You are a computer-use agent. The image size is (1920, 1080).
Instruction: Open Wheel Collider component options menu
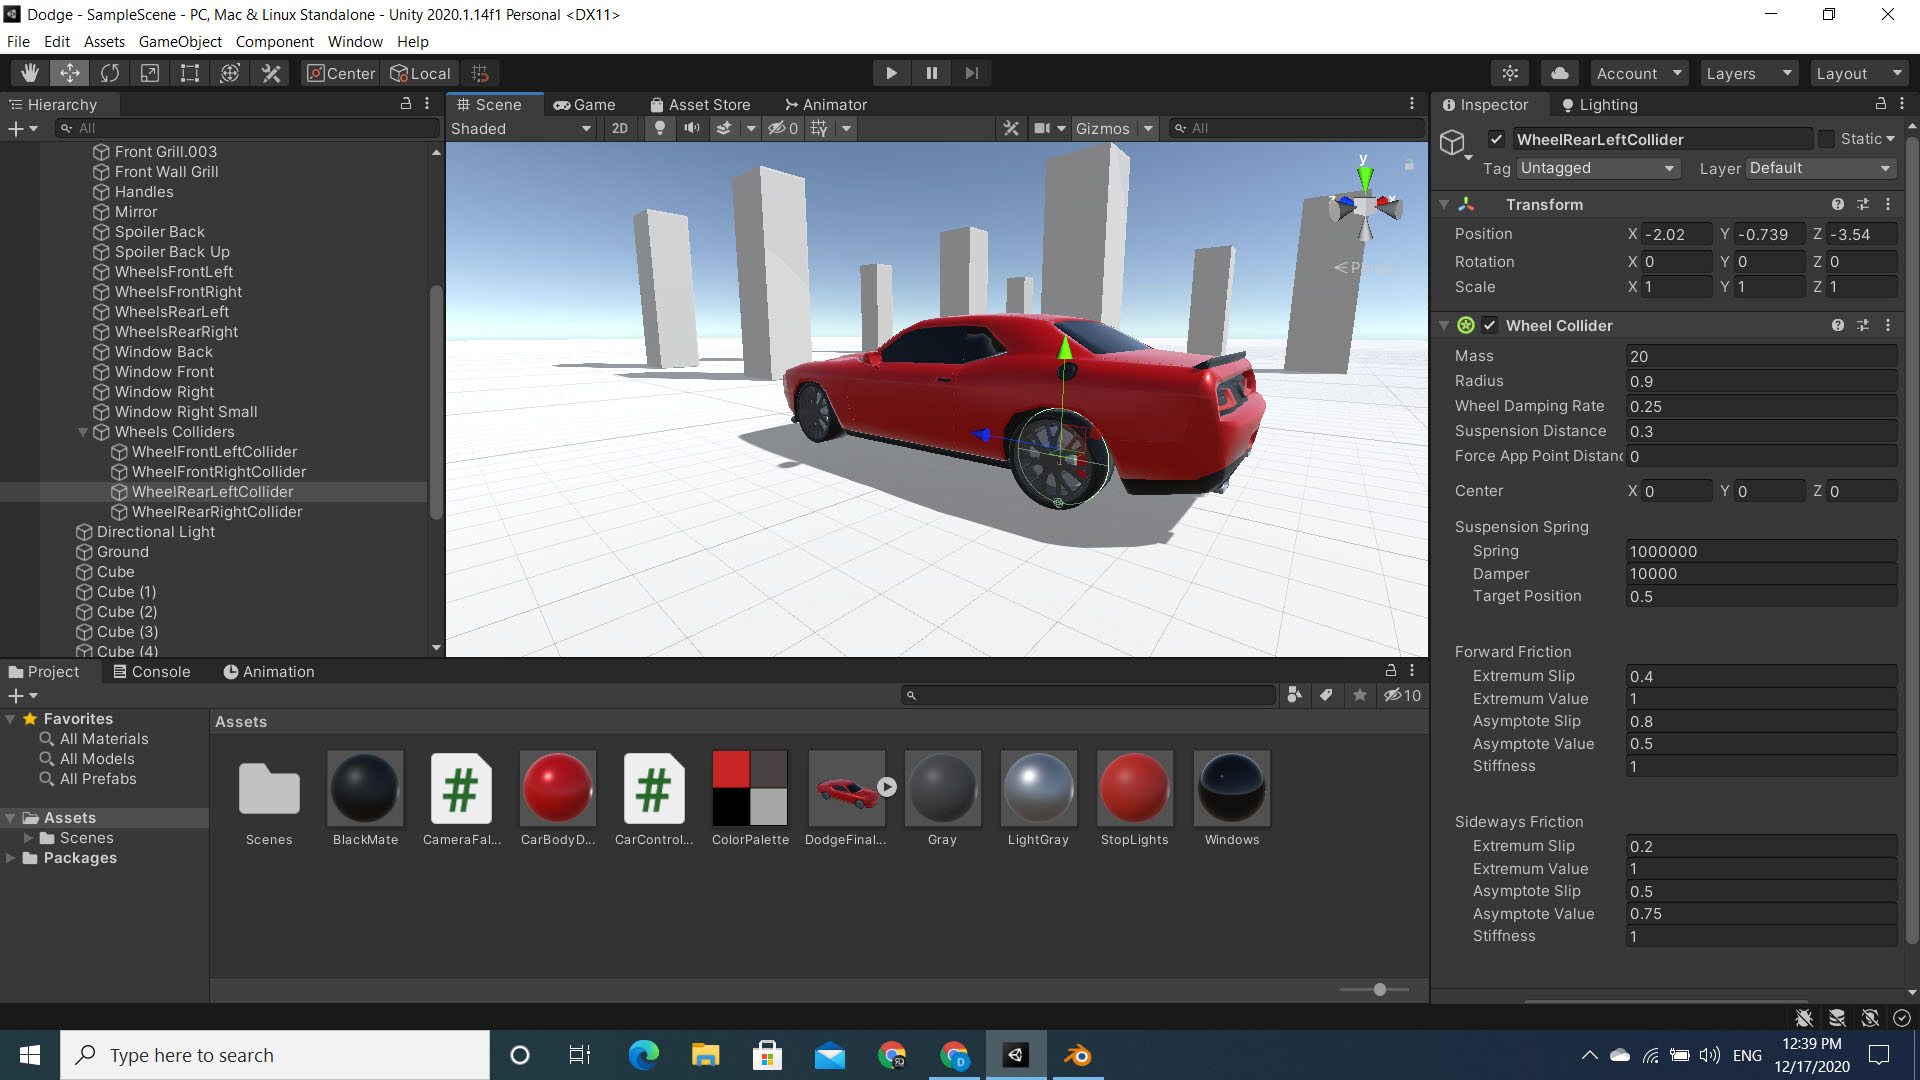point(1888,325)
